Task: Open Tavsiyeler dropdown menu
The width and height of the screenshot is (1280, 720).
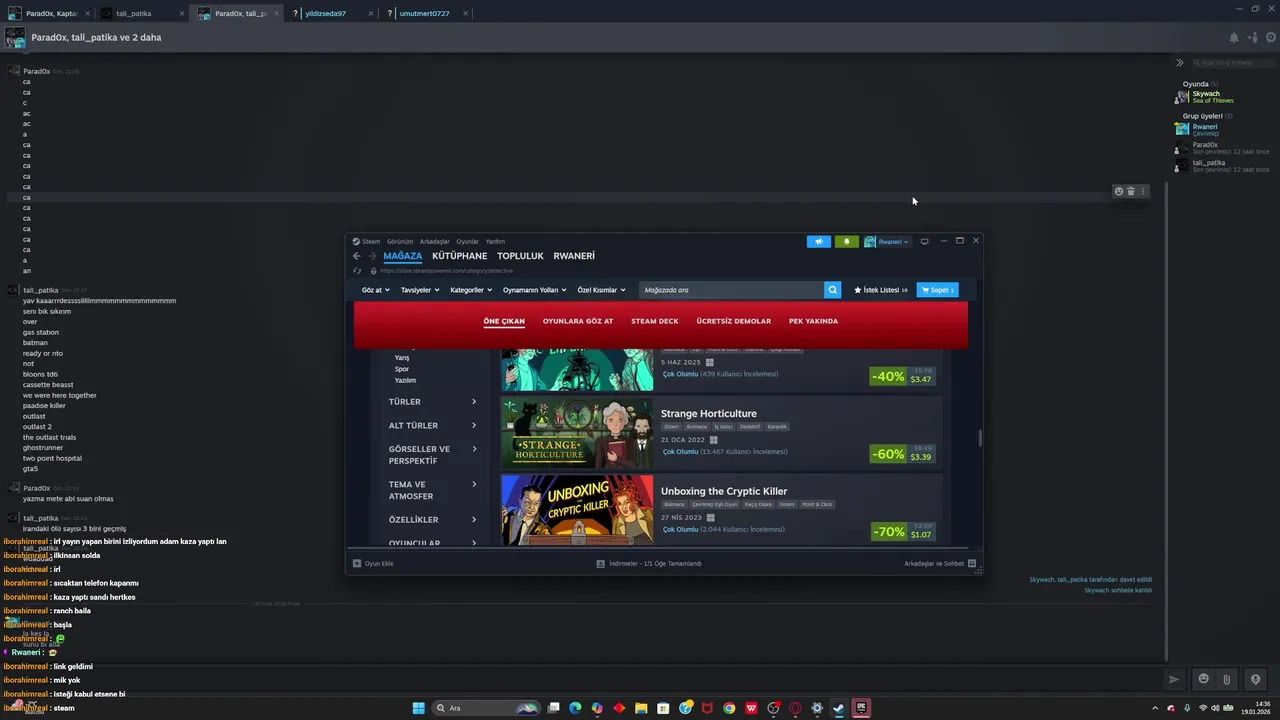Action: point(420,290)
